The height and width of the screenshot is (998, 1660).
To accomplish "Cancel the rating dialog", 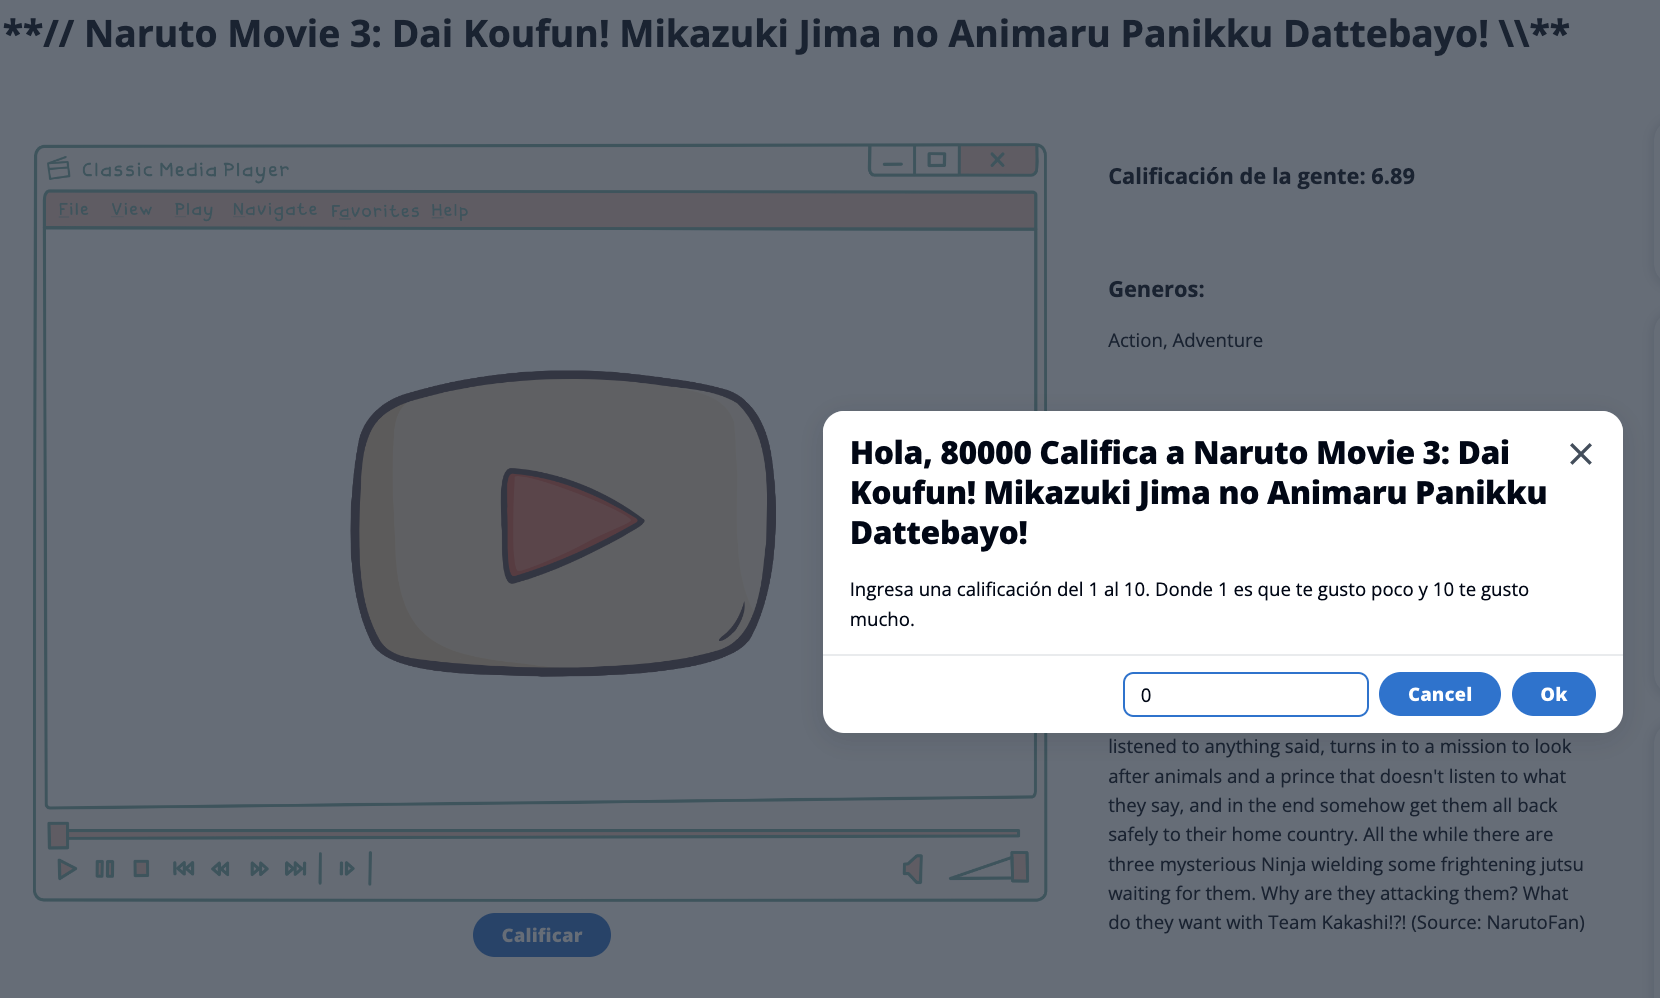I will (x=1439, y=694).
